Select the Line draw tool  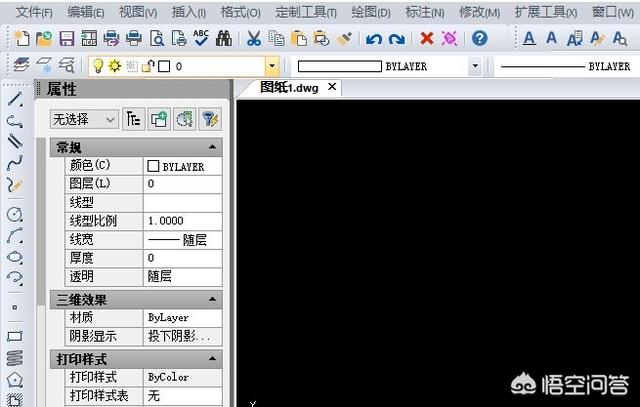tap(14, 100)
